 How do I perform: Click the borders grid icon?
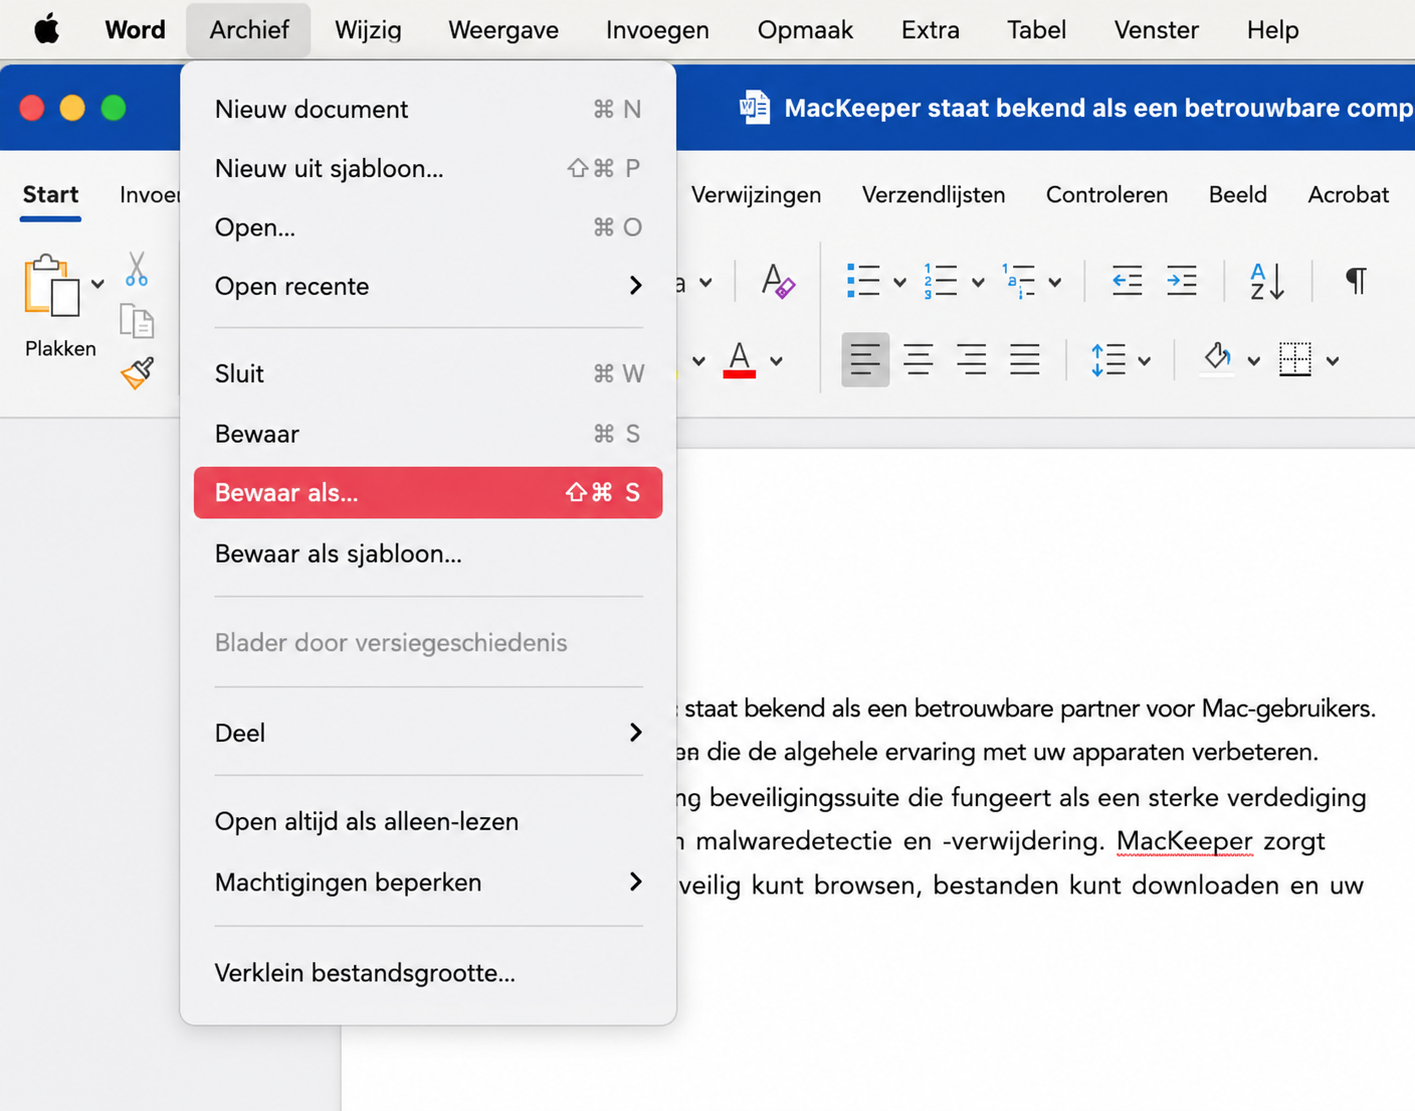tap(1295, 359)
